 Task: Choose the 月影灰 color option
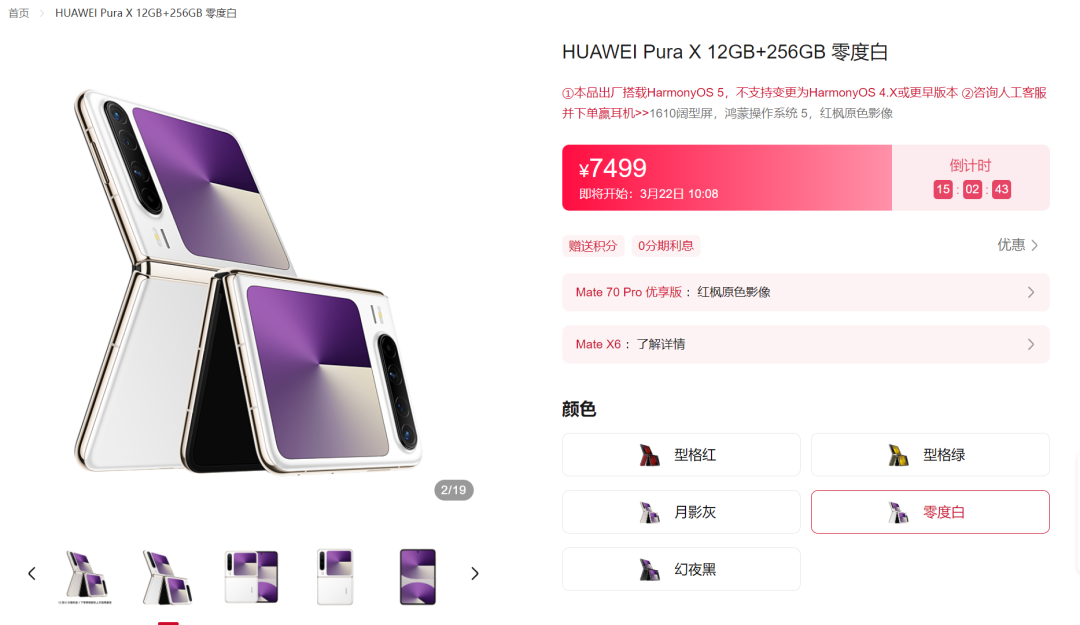click(681, 512)
